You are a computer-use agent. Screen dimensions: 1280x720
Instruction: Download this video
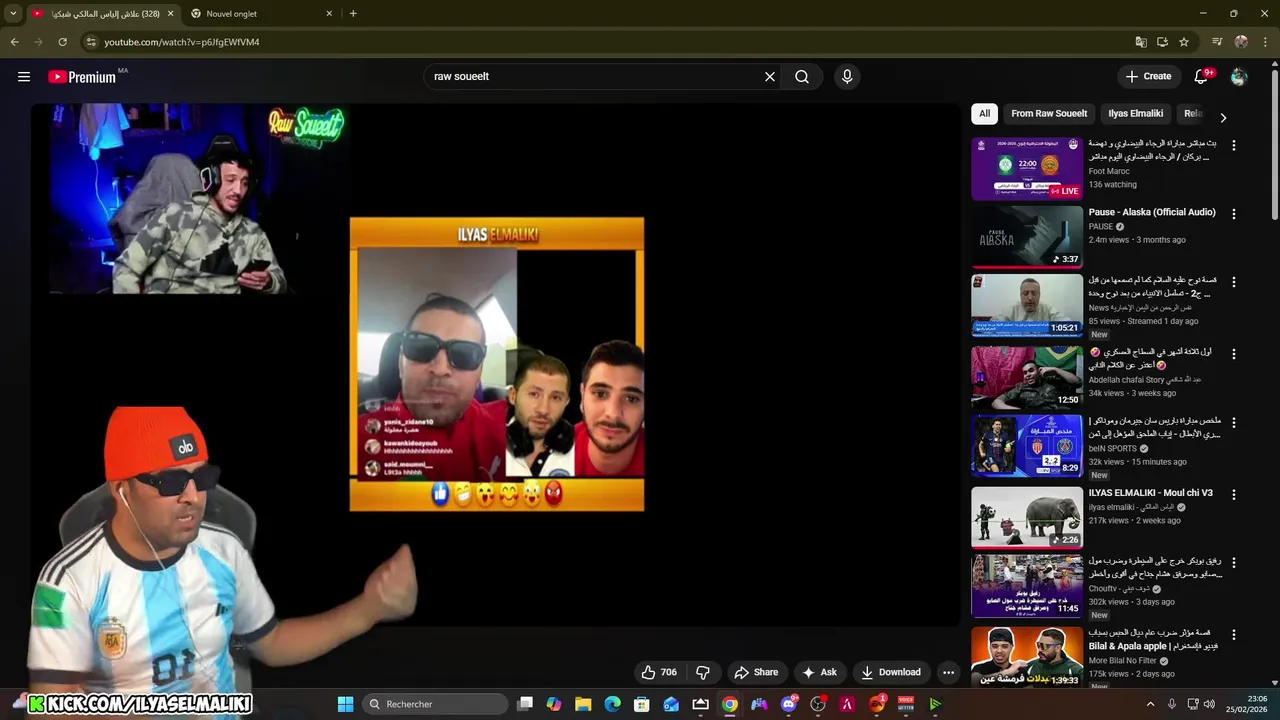pyautogui.click(x=891, y=672)
